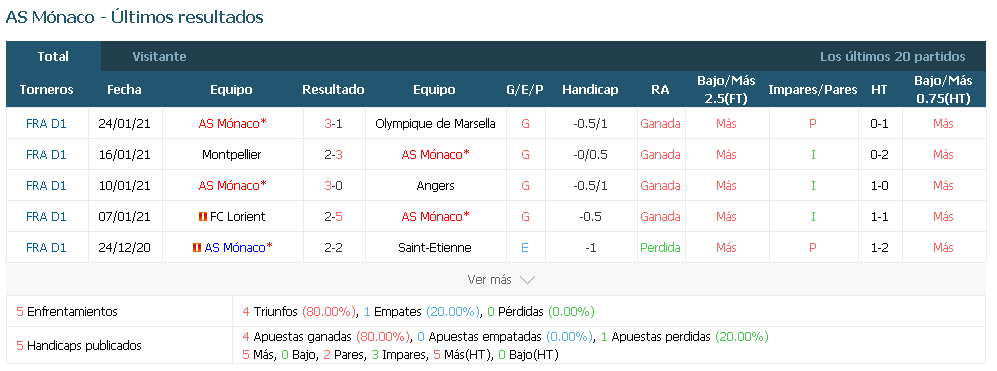Click the 2-2 draw result
Screen dimensions: 997x371
(x=334, y=248)
